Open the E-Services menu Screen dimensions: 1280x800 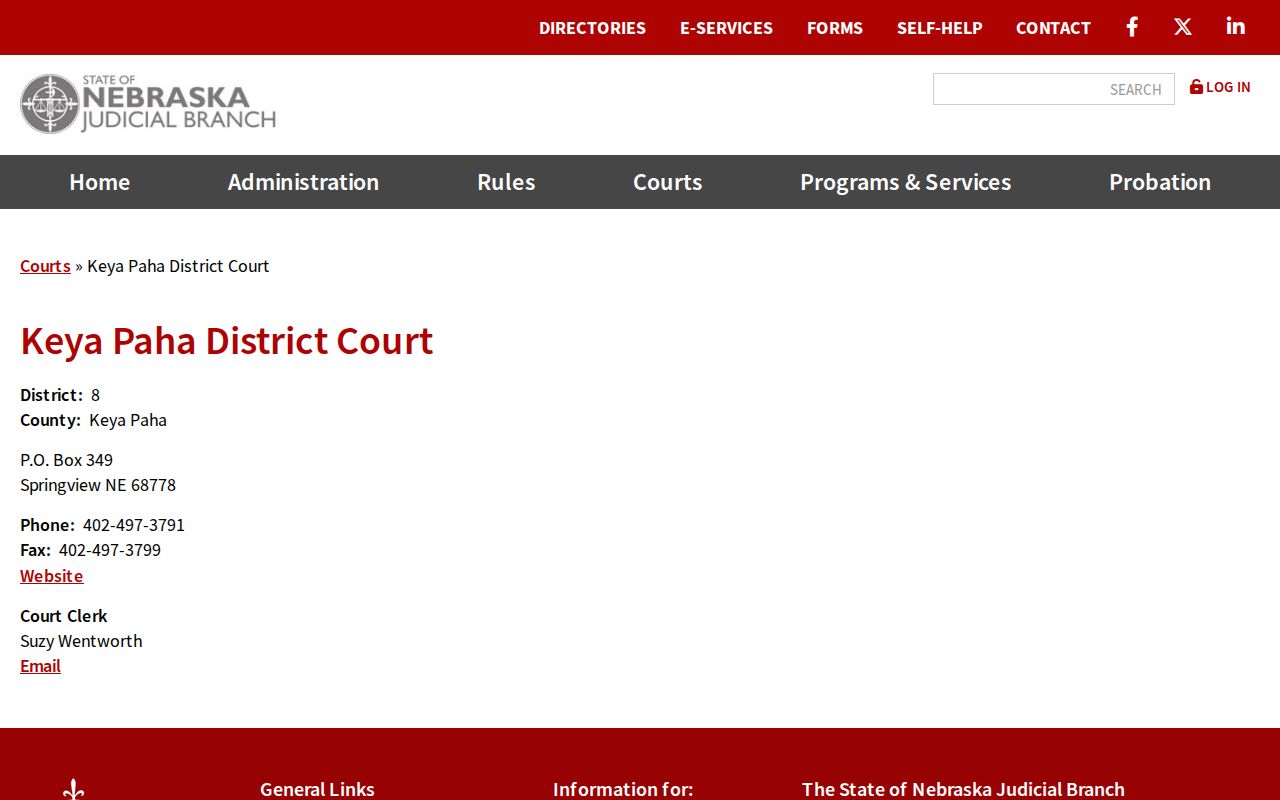pos(726,28)
